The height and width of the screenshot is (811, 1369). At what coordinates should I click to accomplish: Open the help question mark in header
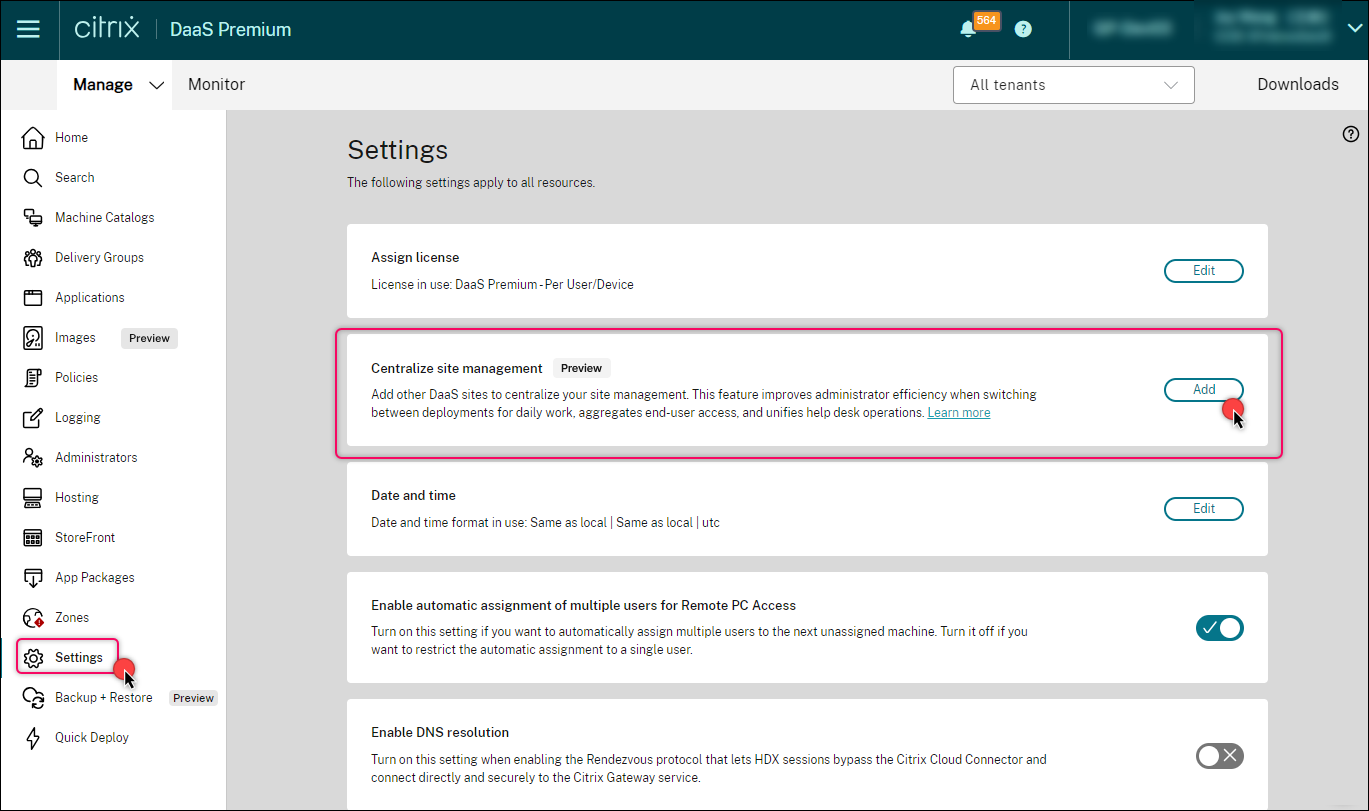click(1022, 29)
